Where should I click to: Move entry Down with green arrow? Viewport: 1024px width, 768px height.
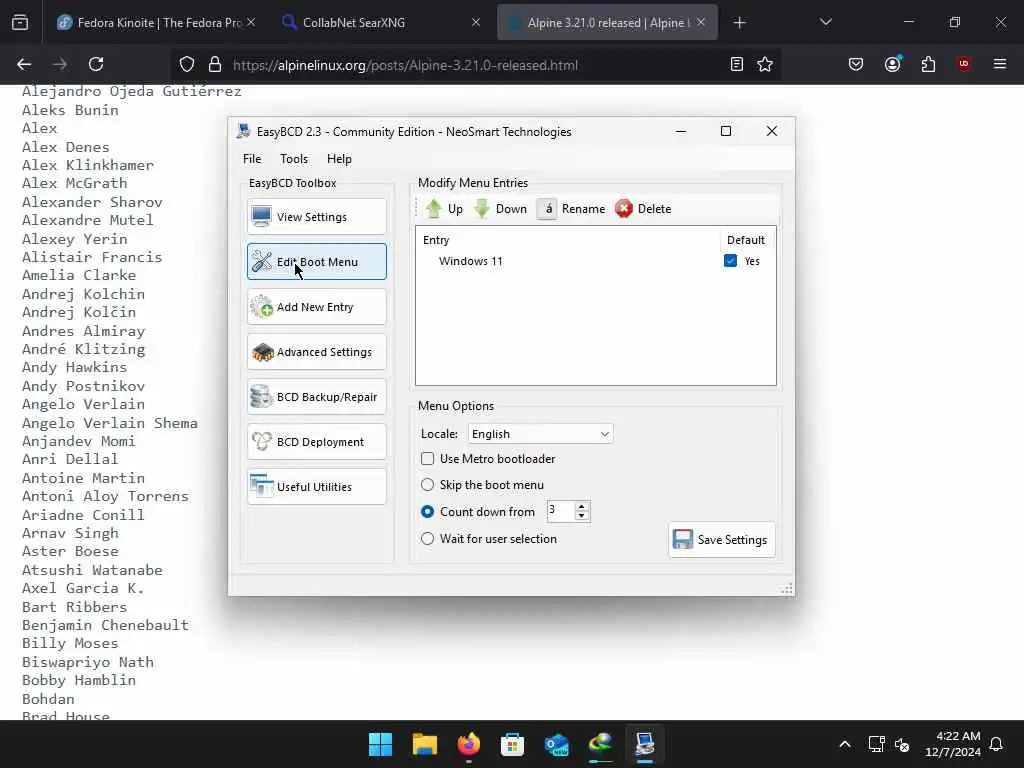pos(501,209)
